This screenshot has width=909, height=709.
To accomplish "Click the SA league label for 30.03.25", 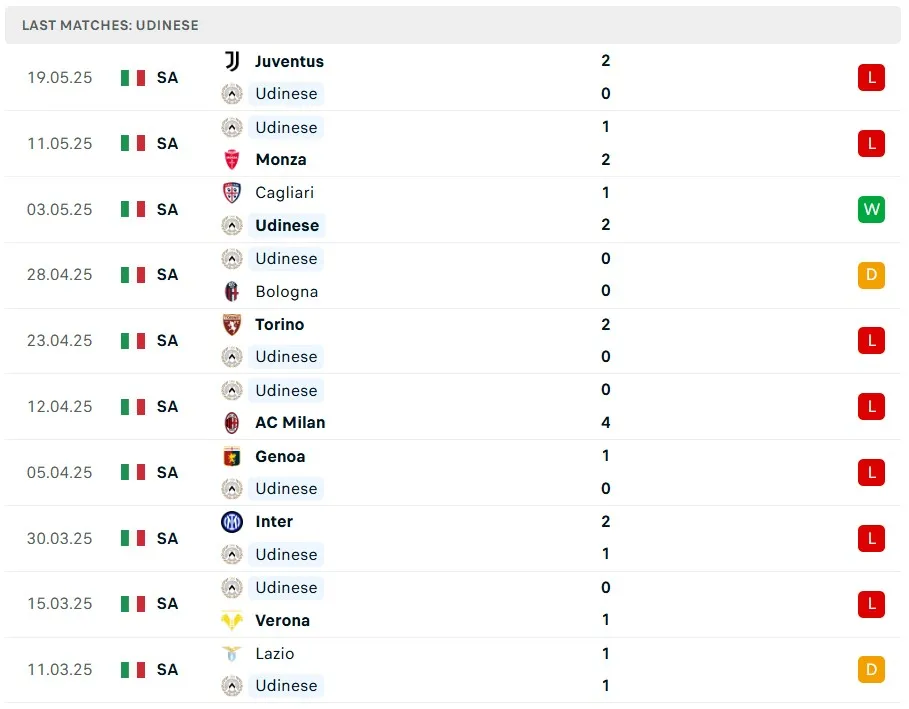I will tap(167, 538).
